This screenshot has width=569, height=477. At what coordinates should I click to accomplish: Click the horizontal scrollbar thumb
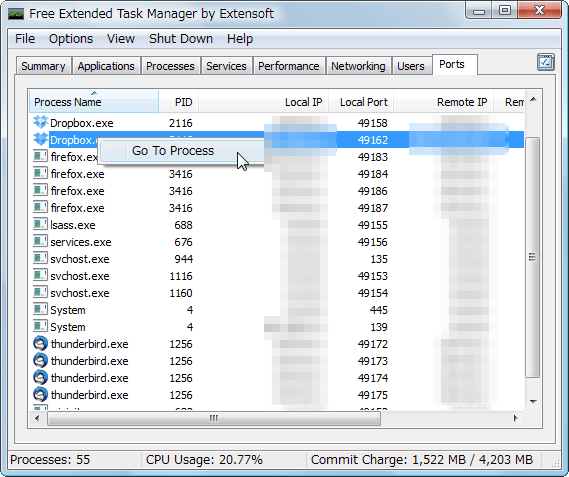coord(214,419)
